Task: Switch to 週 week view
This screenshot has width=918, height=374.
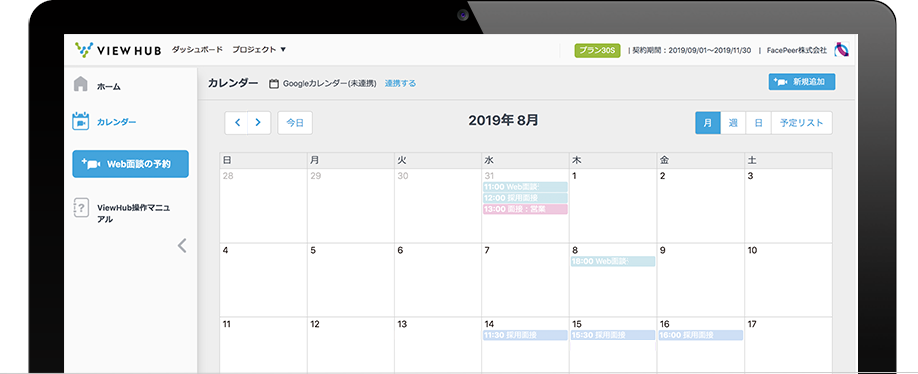Action: 733,123
